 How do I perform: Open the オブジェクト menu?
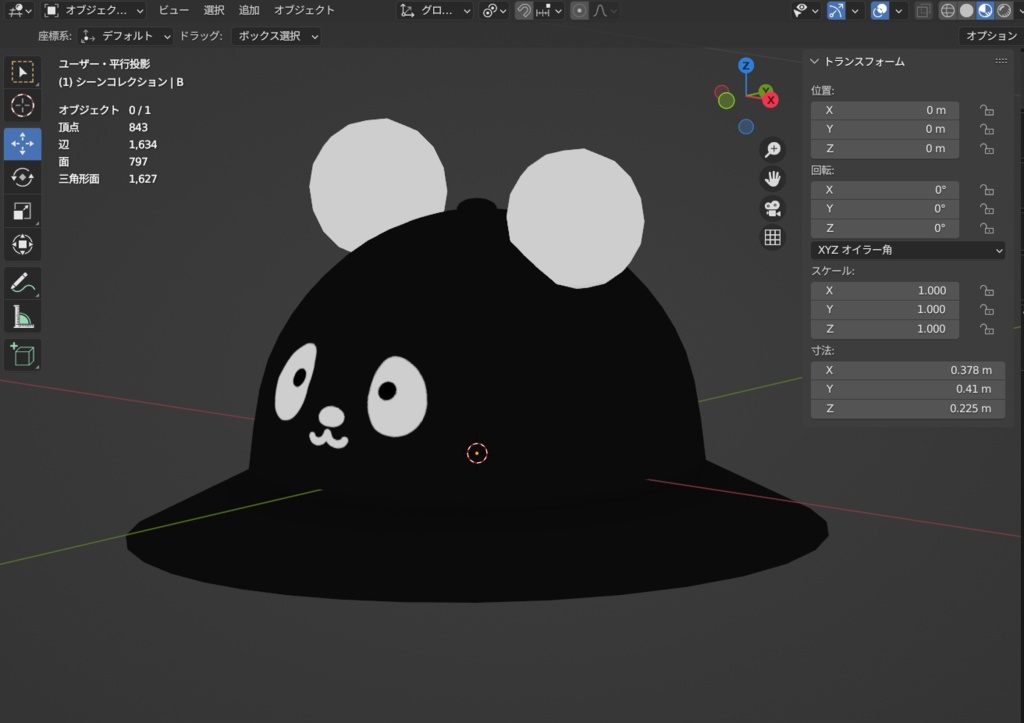304,10
